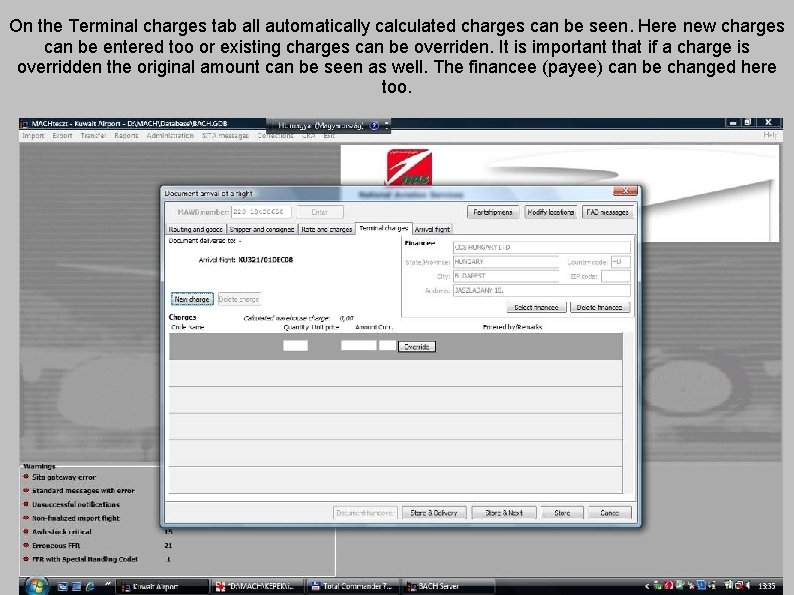This screenshot has height=595, width=794.
Task: Click Delete financee button
Action: pos(600,307)
